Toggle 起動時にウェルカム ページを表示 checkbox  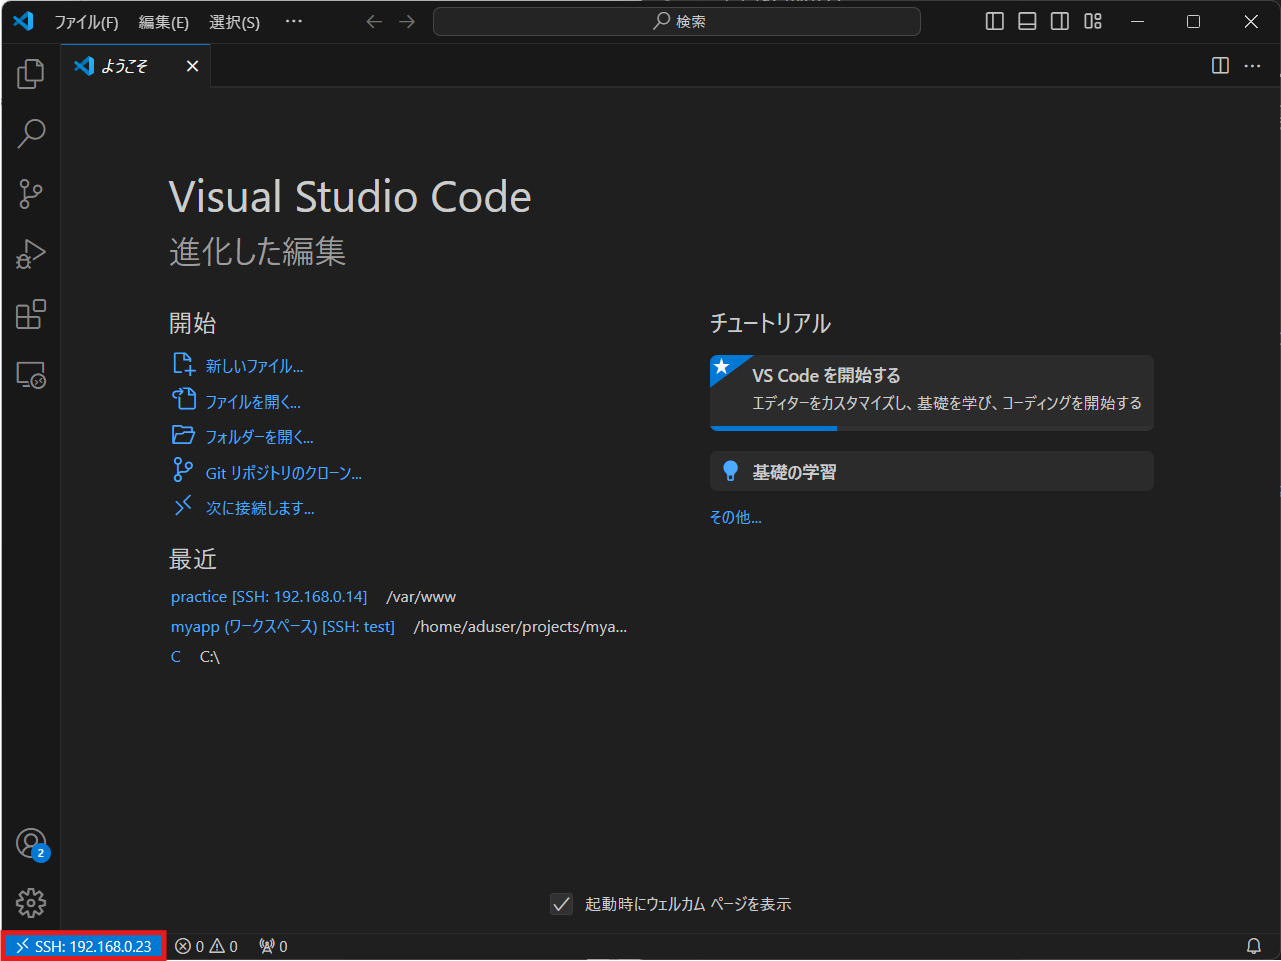point(562,904)
